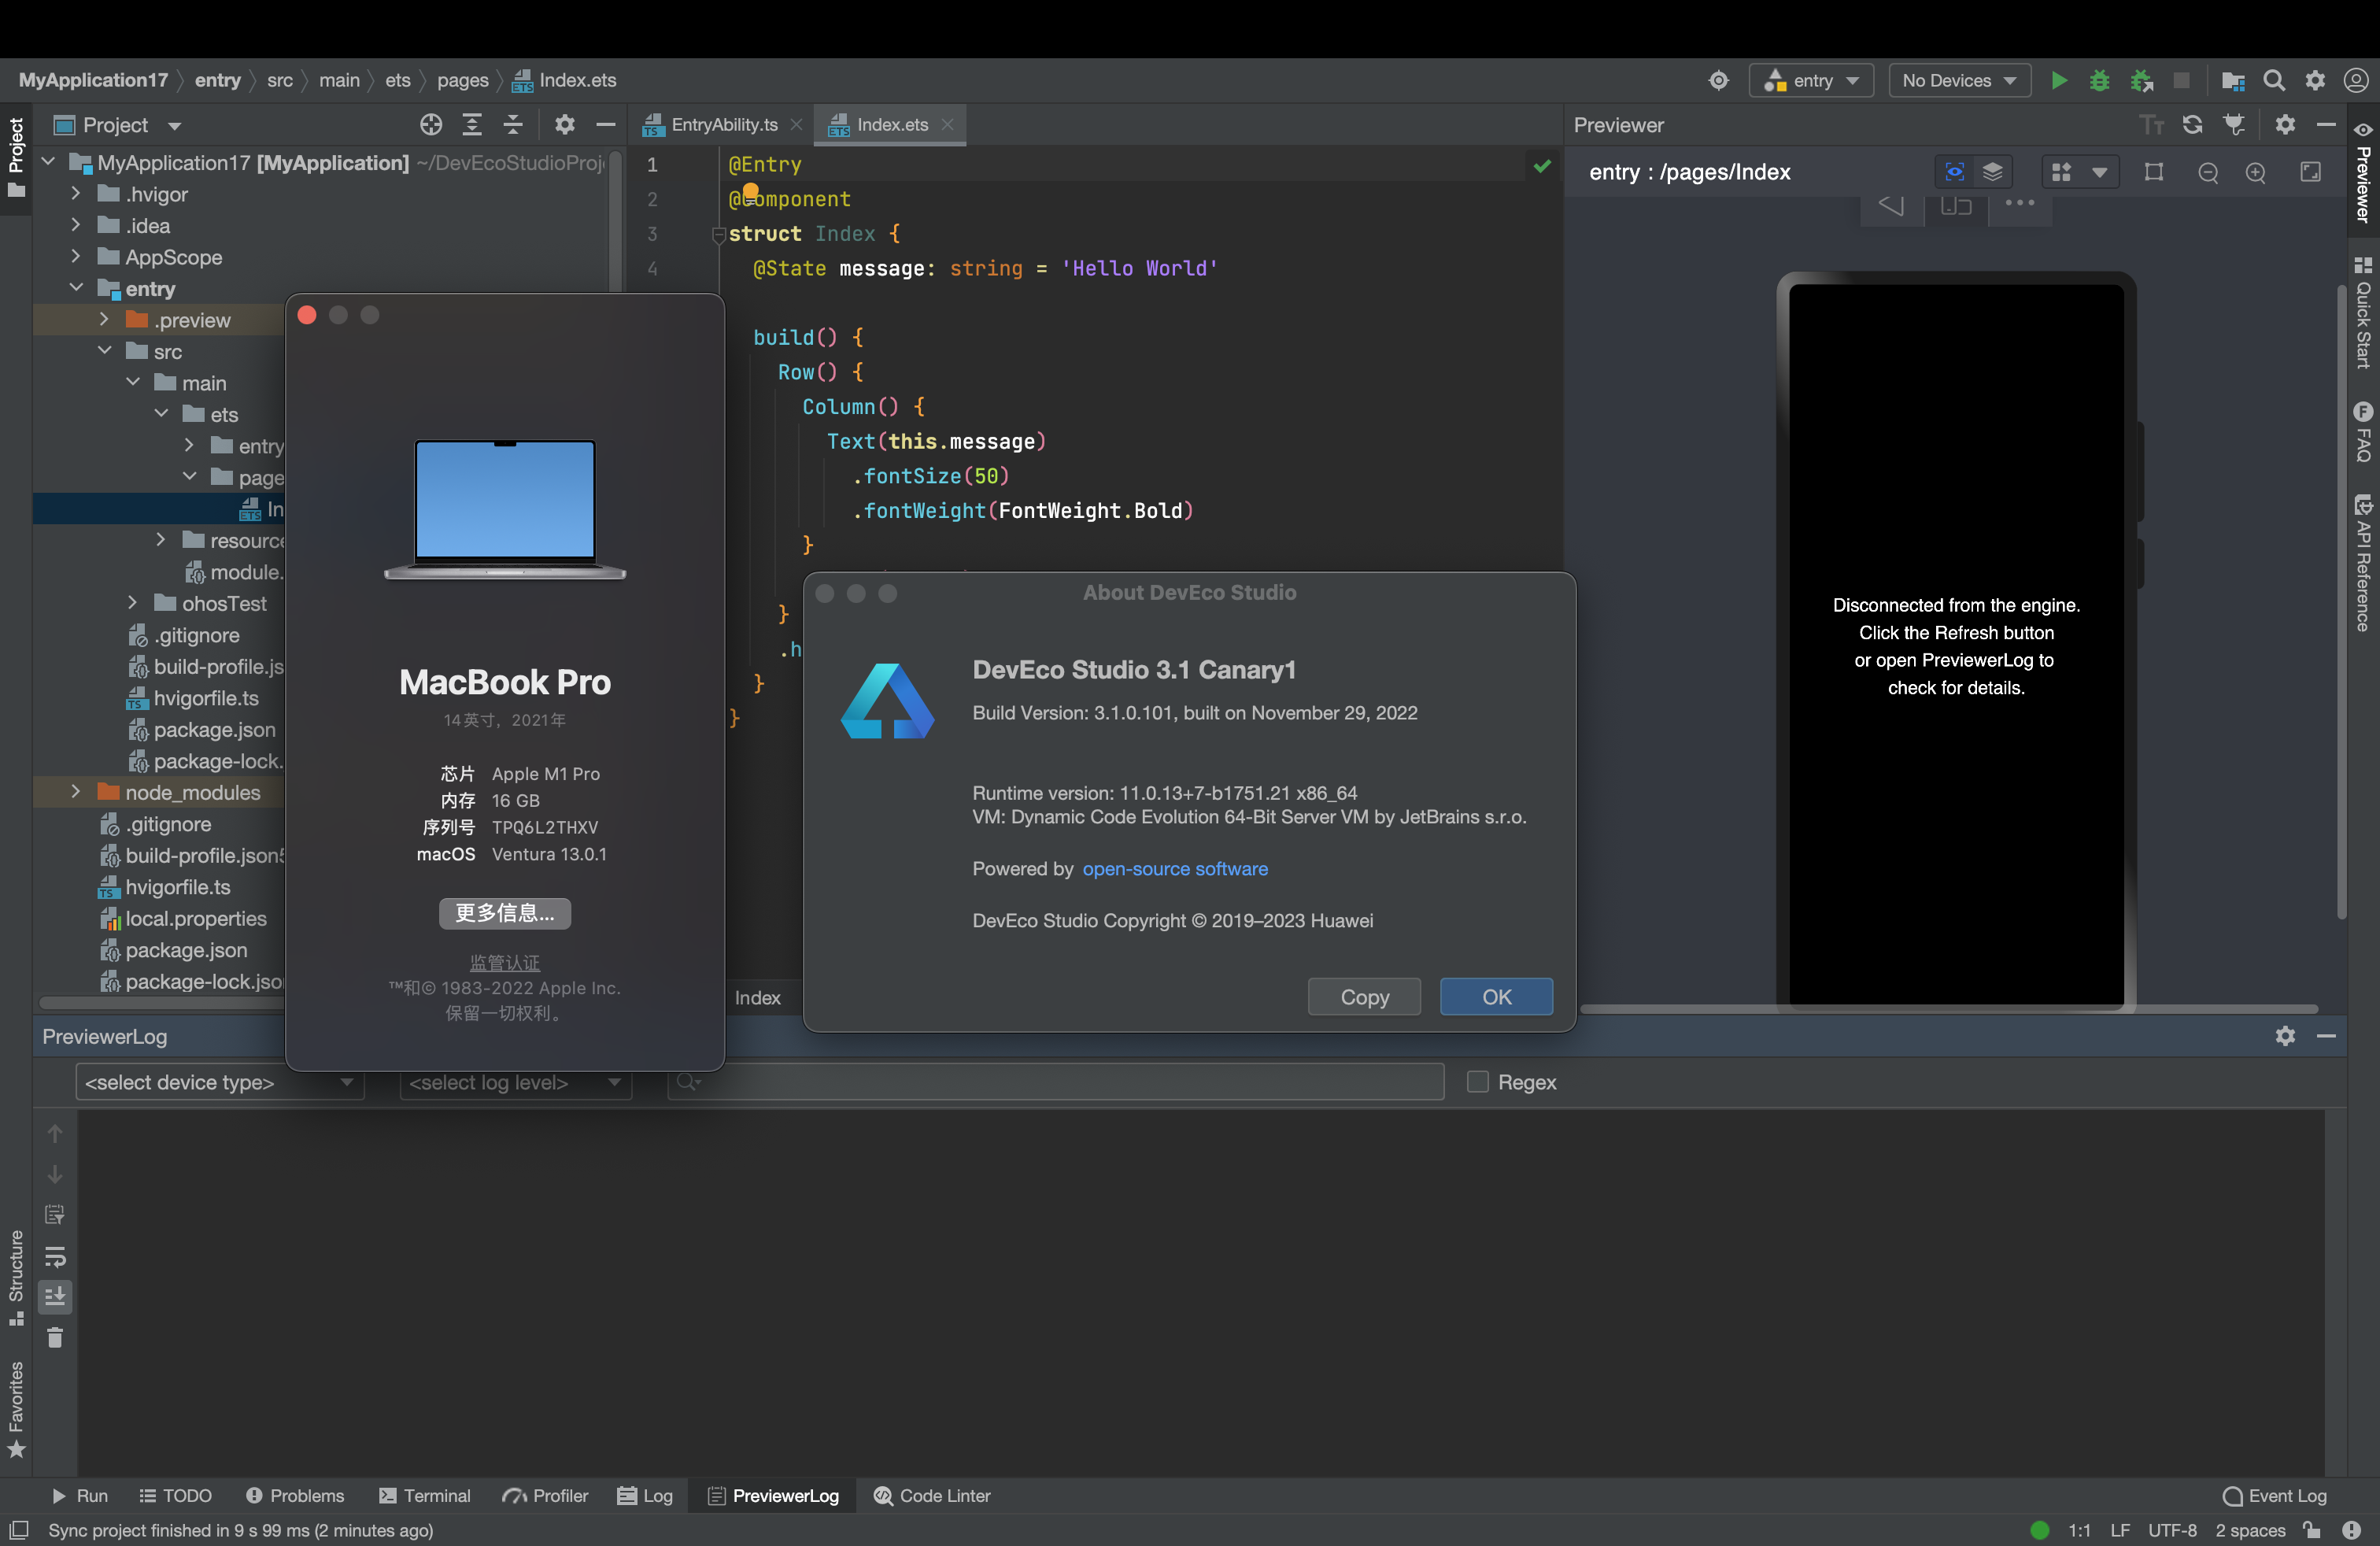2380x1546 pixels.
Task: Click the Previewer horizontal scrollbar
Action: 1948,1009
